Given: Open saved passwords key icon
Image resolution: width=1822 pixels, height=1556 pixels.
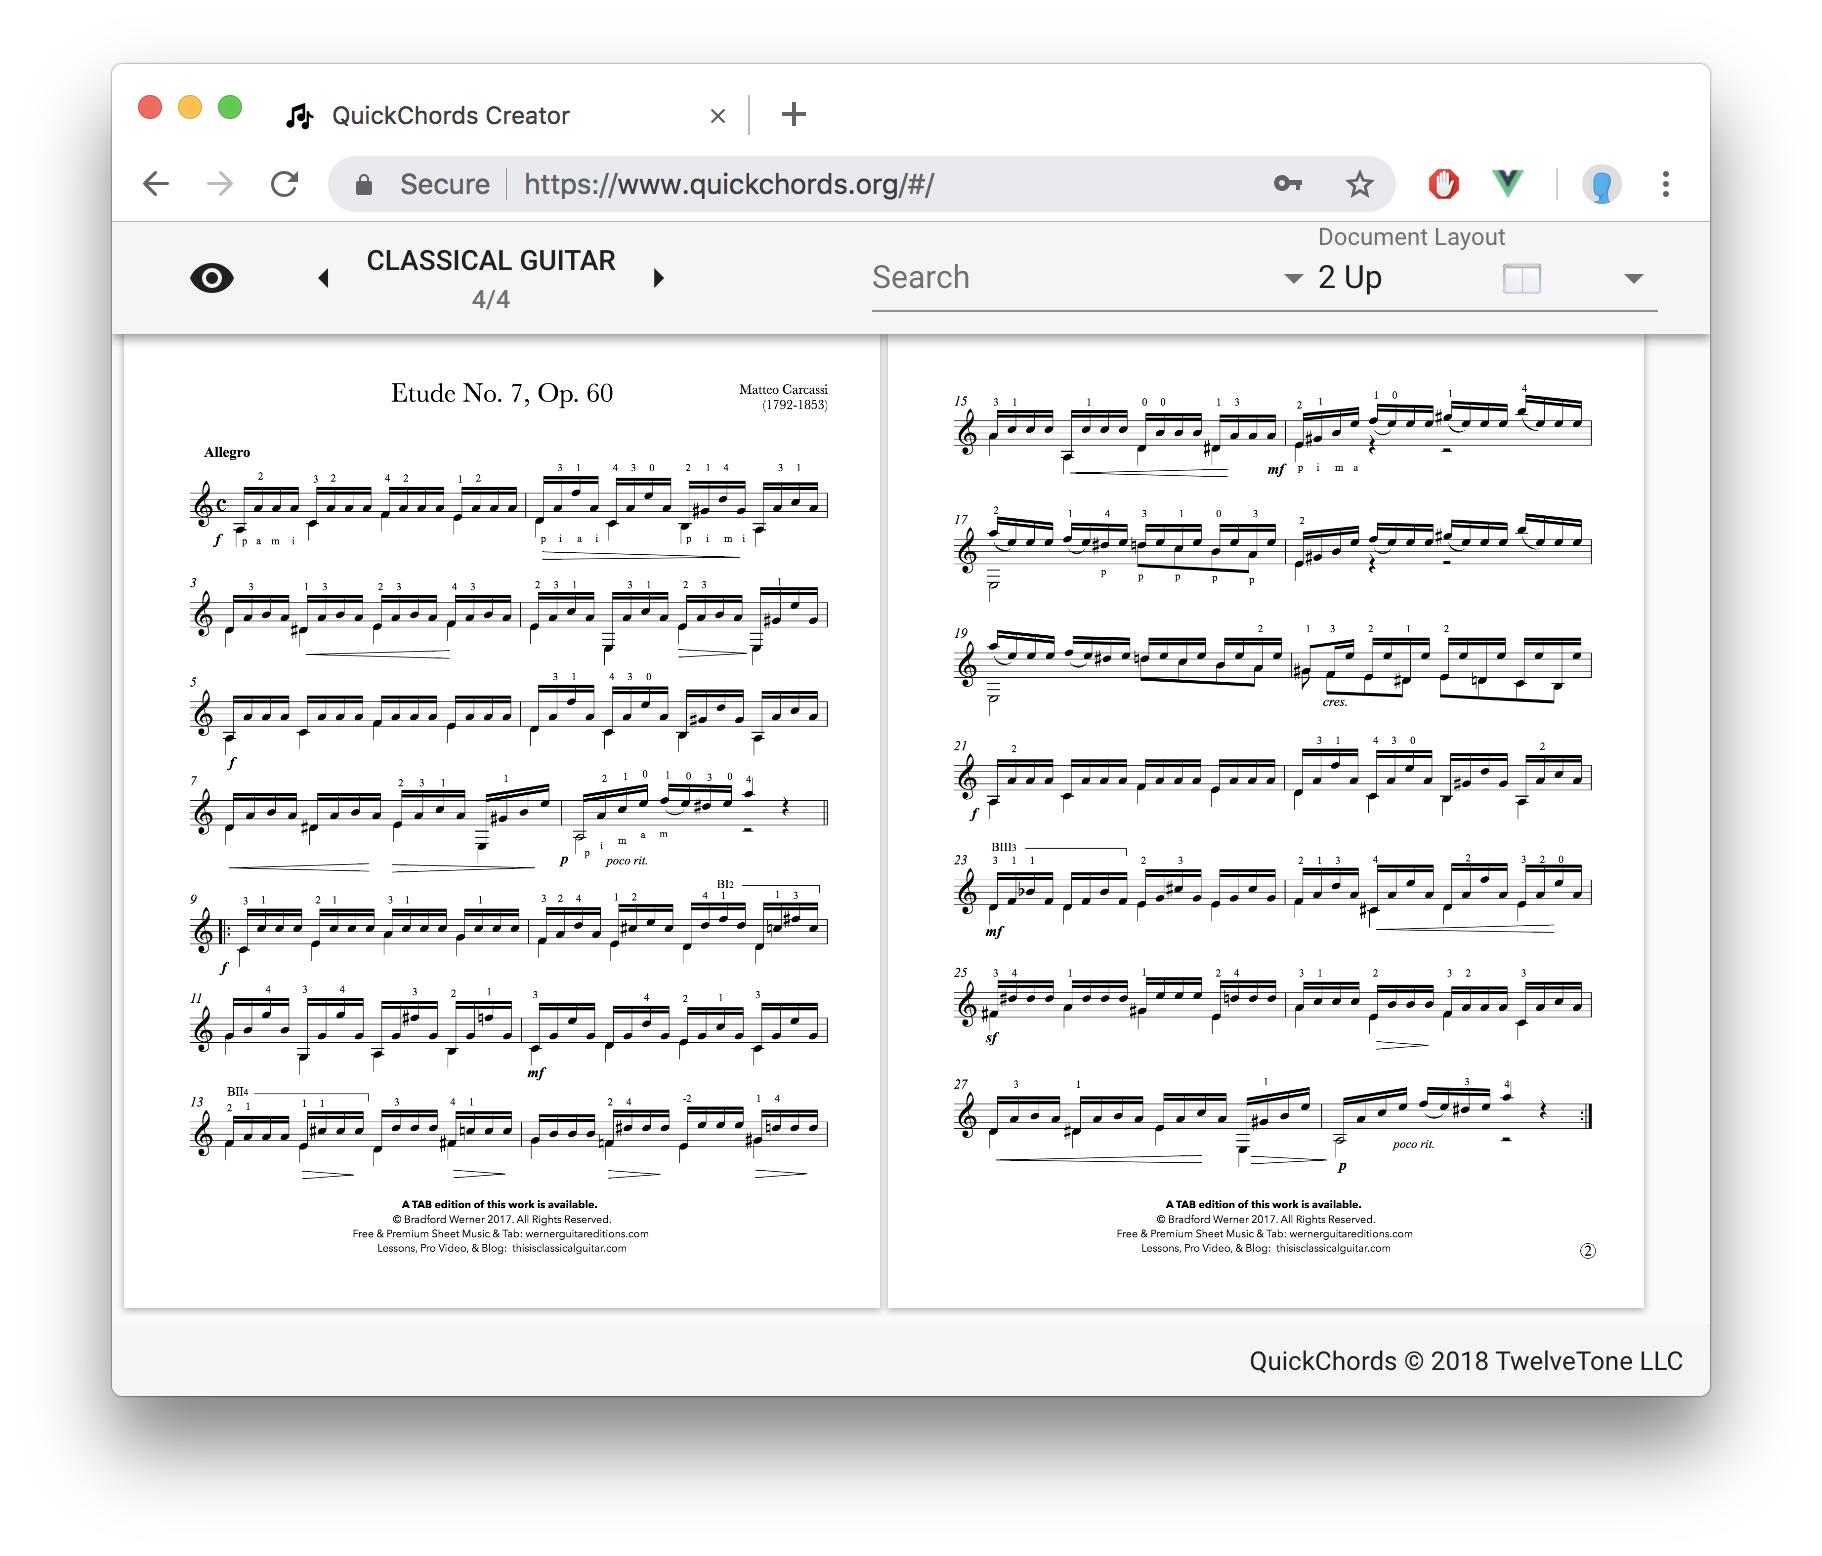Looking at the screenshot, I should click(1288, 184).
